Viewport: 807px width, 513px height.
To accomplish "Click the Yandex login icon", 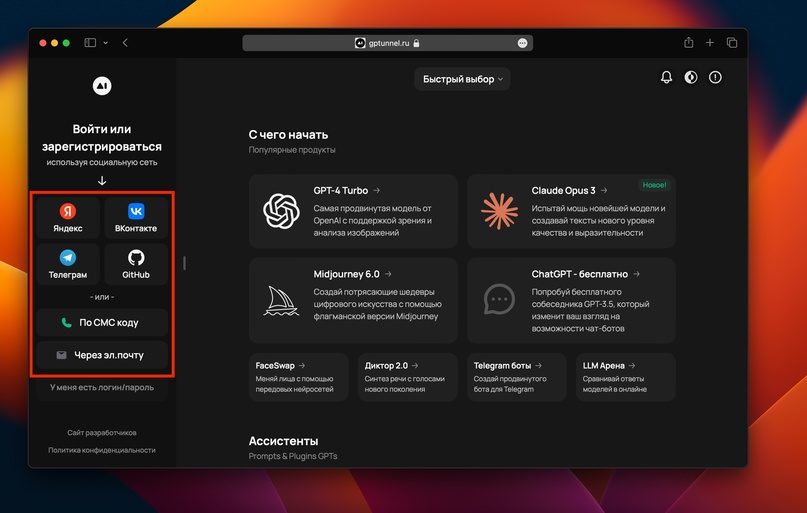I will tap(67, 211).
